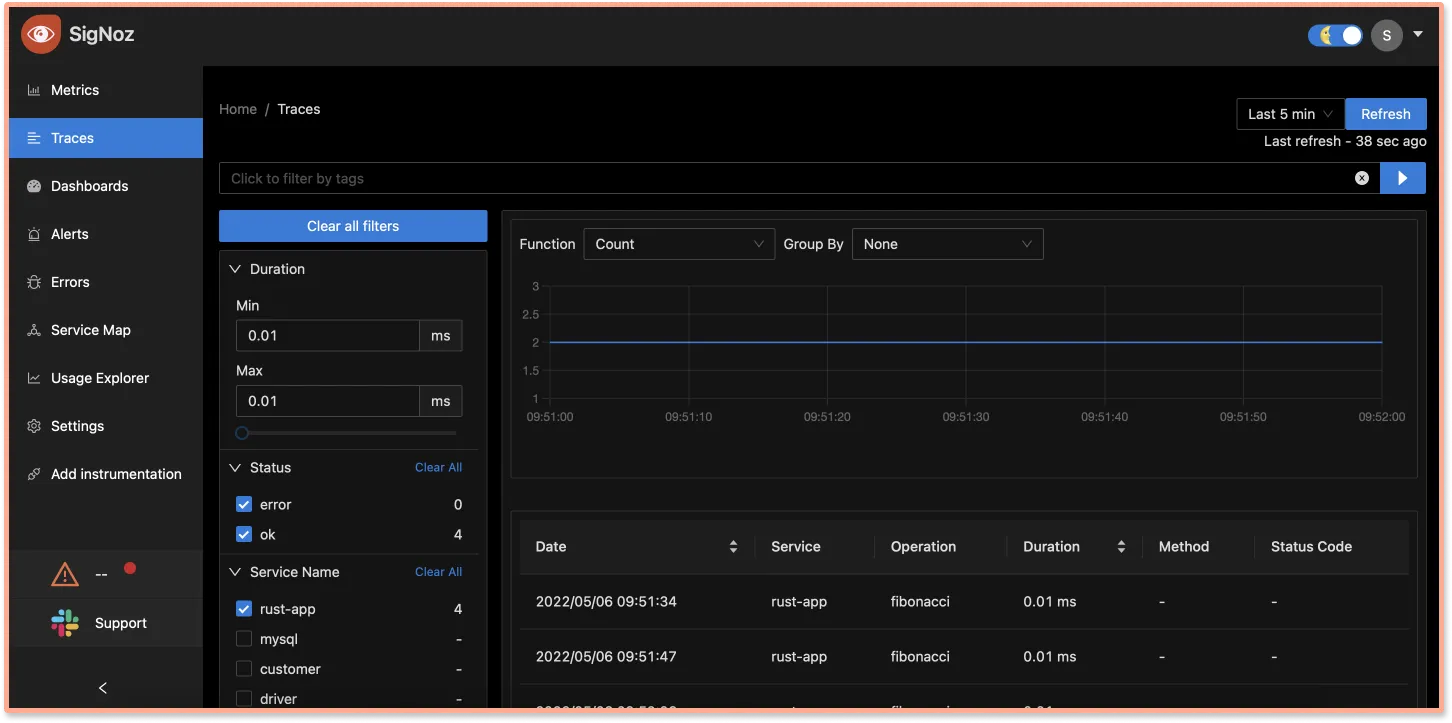Click the Usage Explorer line chart icon
Viewport: 1452px width, 723px height.
click(34, 378)
